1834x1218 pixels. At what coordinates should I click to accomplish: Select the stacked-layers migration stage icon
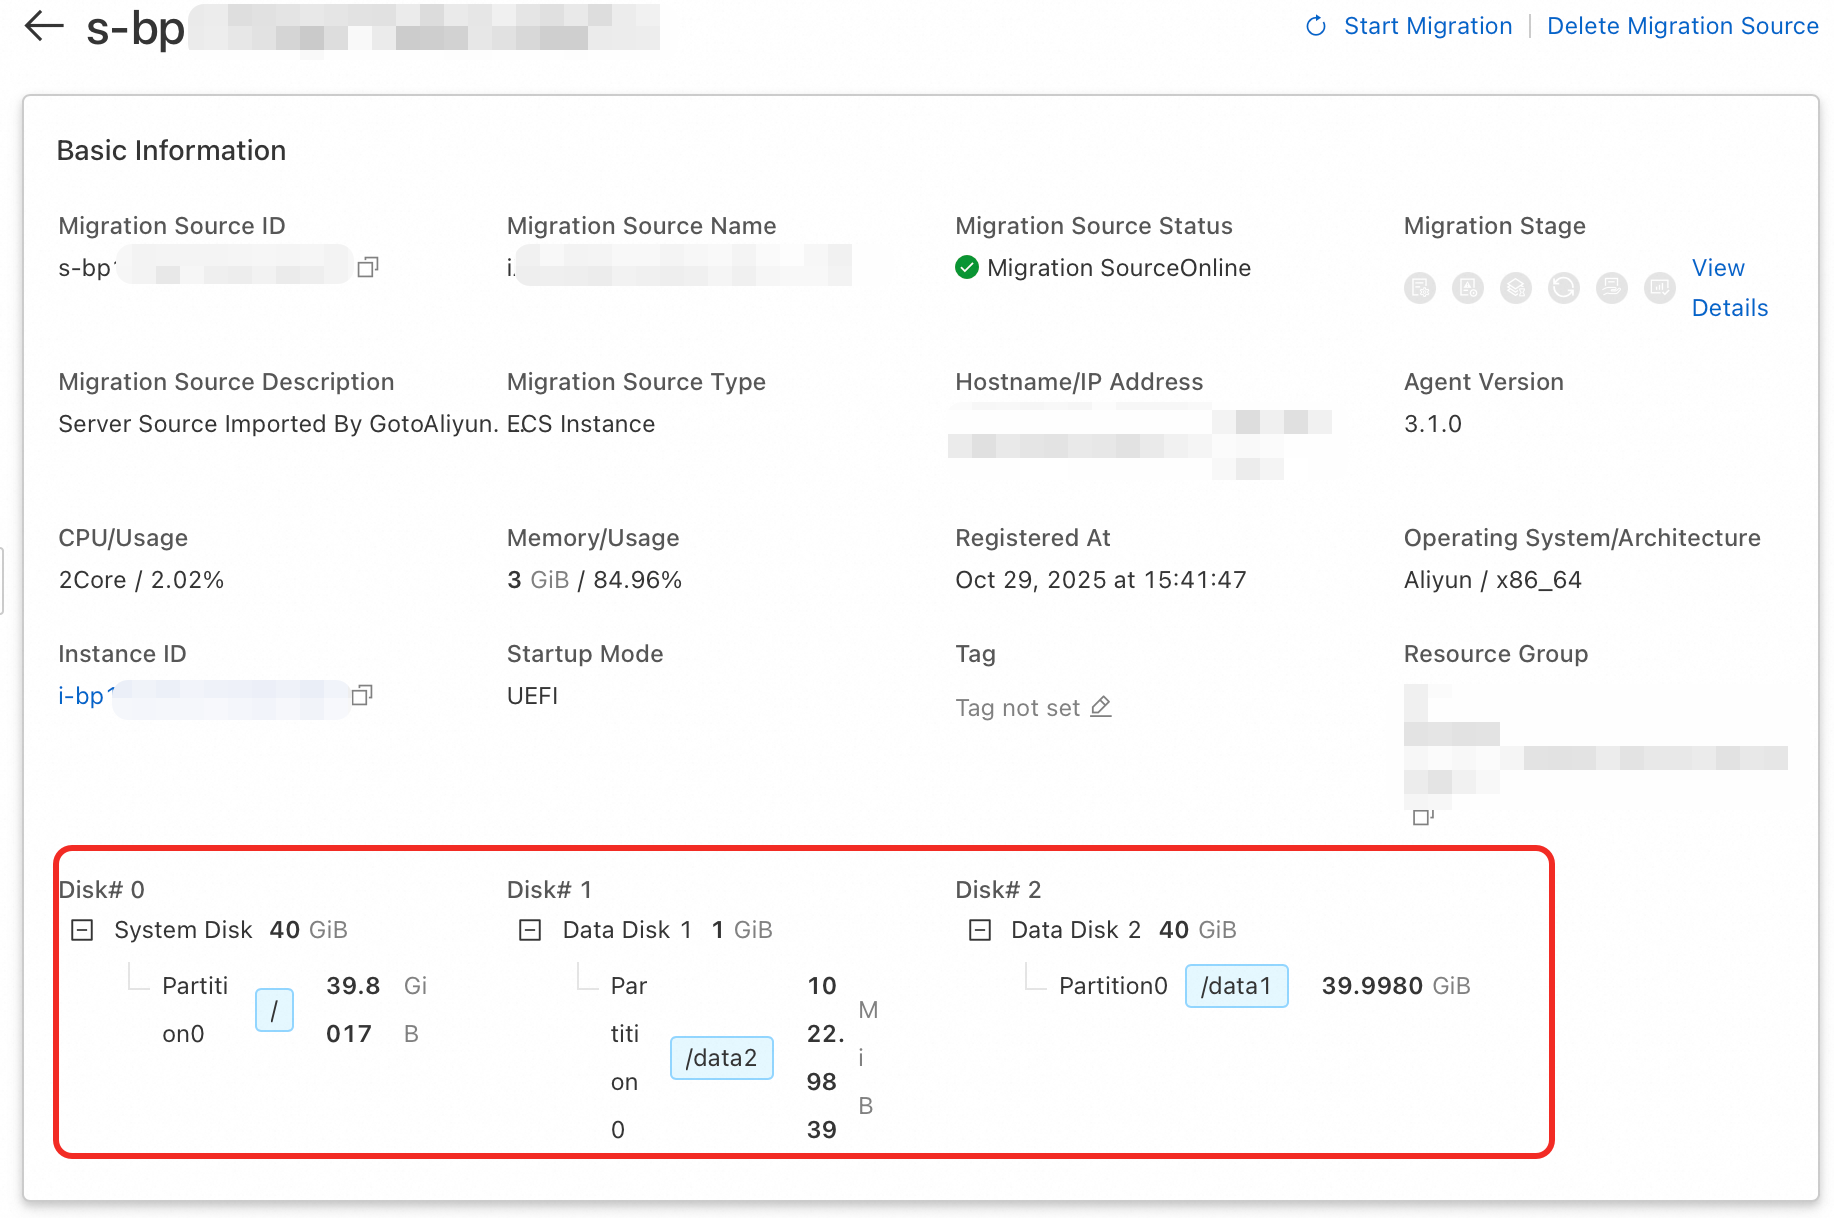[x=1516, y=288]
